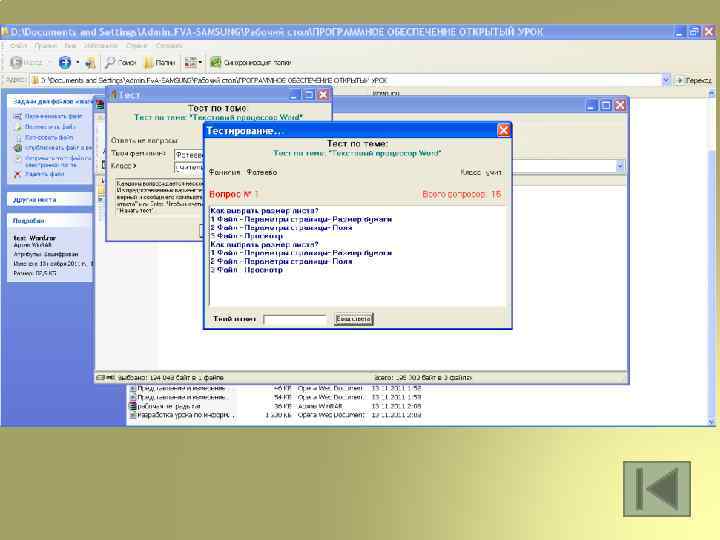Open the Вид menu in Explorer
This screenshot has width=720, height=540.
tap(70, 45)
